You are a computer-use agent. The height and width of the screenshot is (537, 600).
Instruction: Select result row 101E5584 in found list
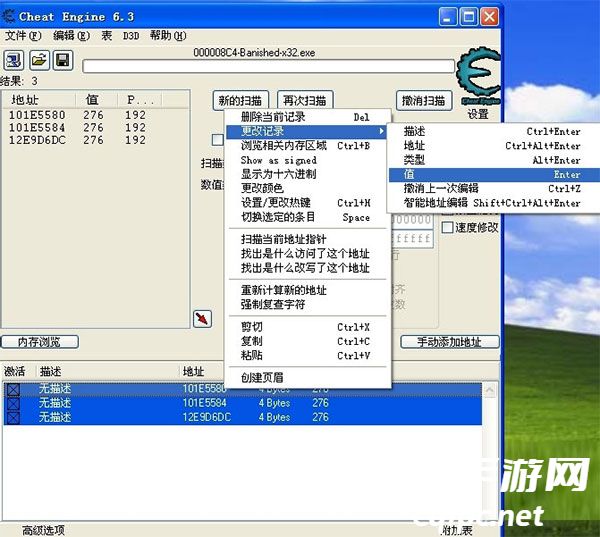(95, 127)
